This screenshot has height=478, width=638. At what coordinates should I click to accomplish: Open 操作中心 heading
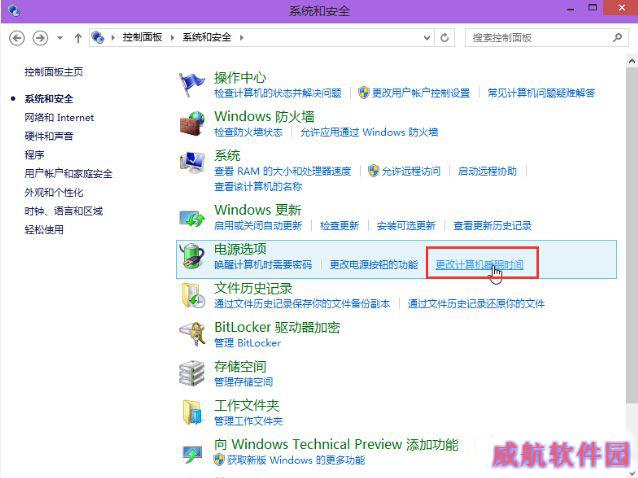(x=240, y=77)
